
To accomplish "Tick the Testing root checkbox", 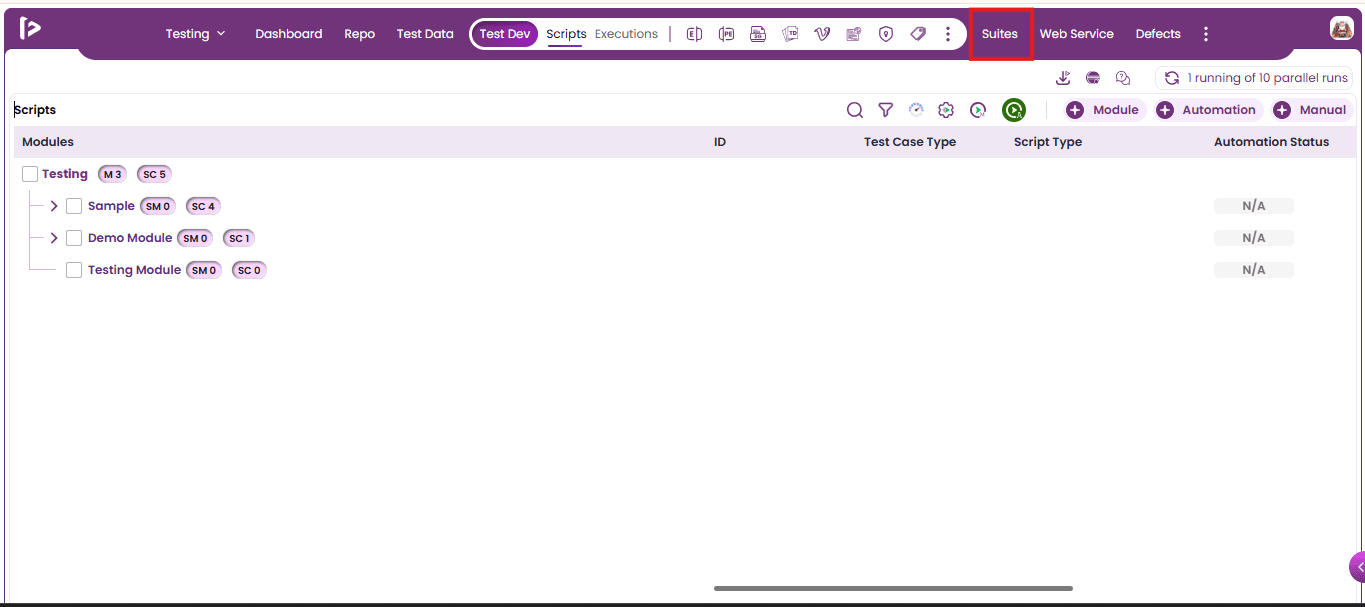I will pyautogui.click(x=30, y=174).
